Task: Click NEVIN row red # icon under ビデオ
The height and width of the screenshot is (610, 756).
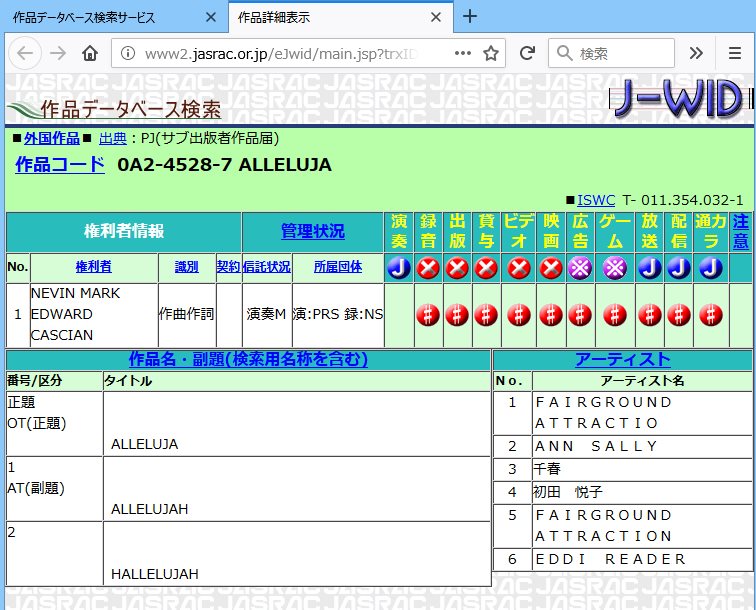Action: click(519, 315)
